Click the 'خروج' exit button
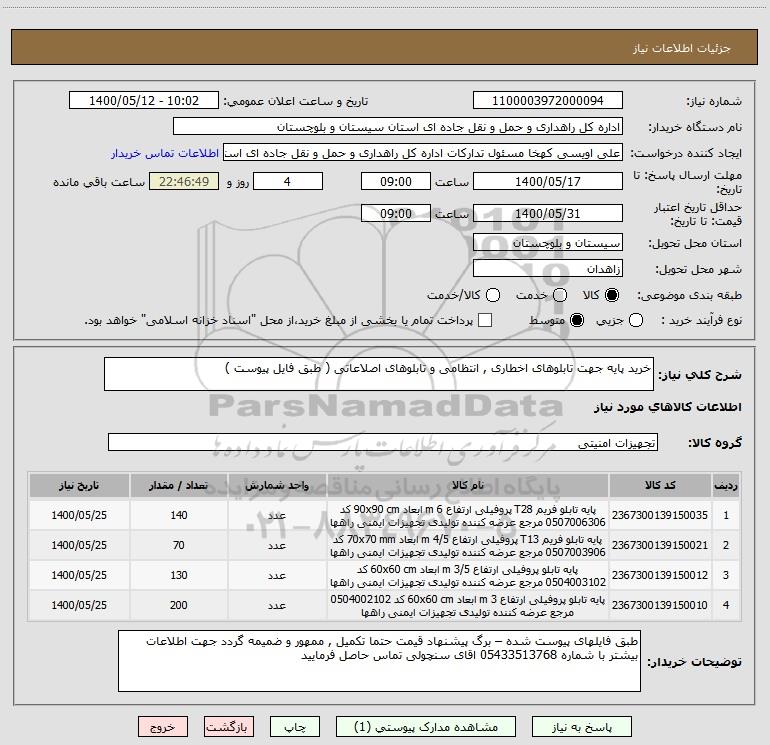This screenshot has height=745, width=770. coord(163,727)
